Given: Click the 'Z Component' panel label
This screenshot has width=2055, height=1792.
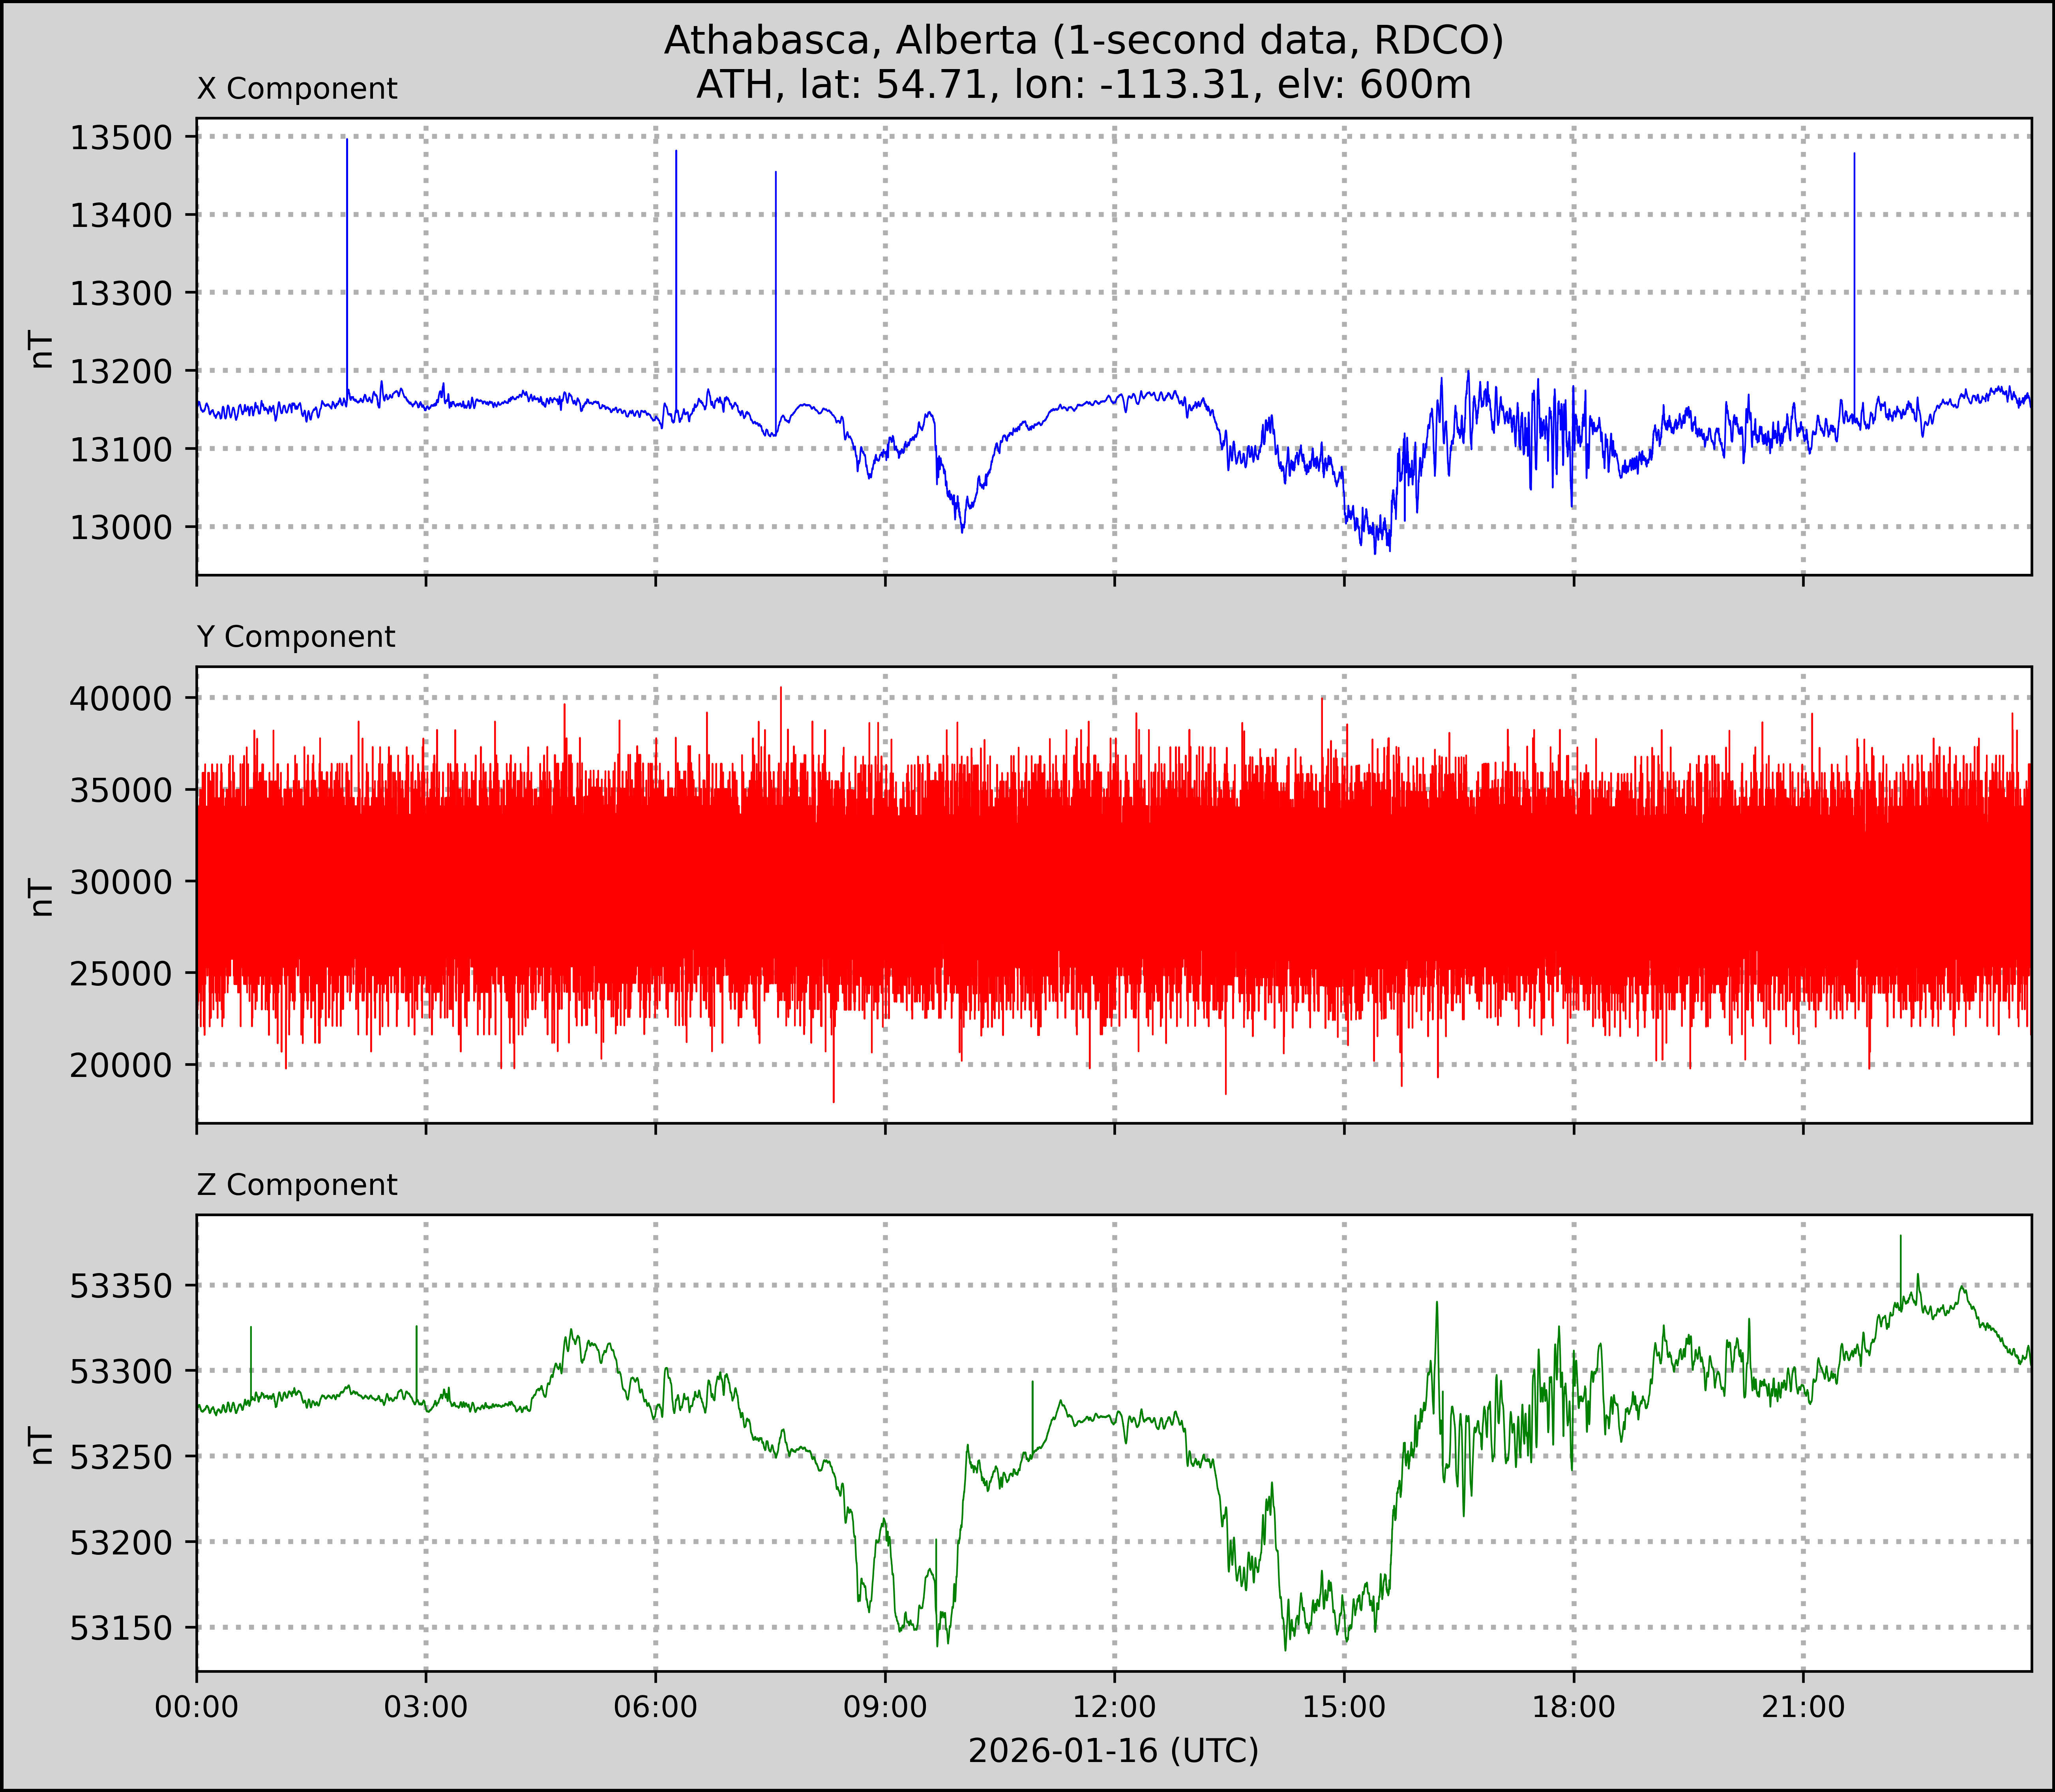Looking at the screenshot, I should pyautogui.click(x=297, y=1185).
